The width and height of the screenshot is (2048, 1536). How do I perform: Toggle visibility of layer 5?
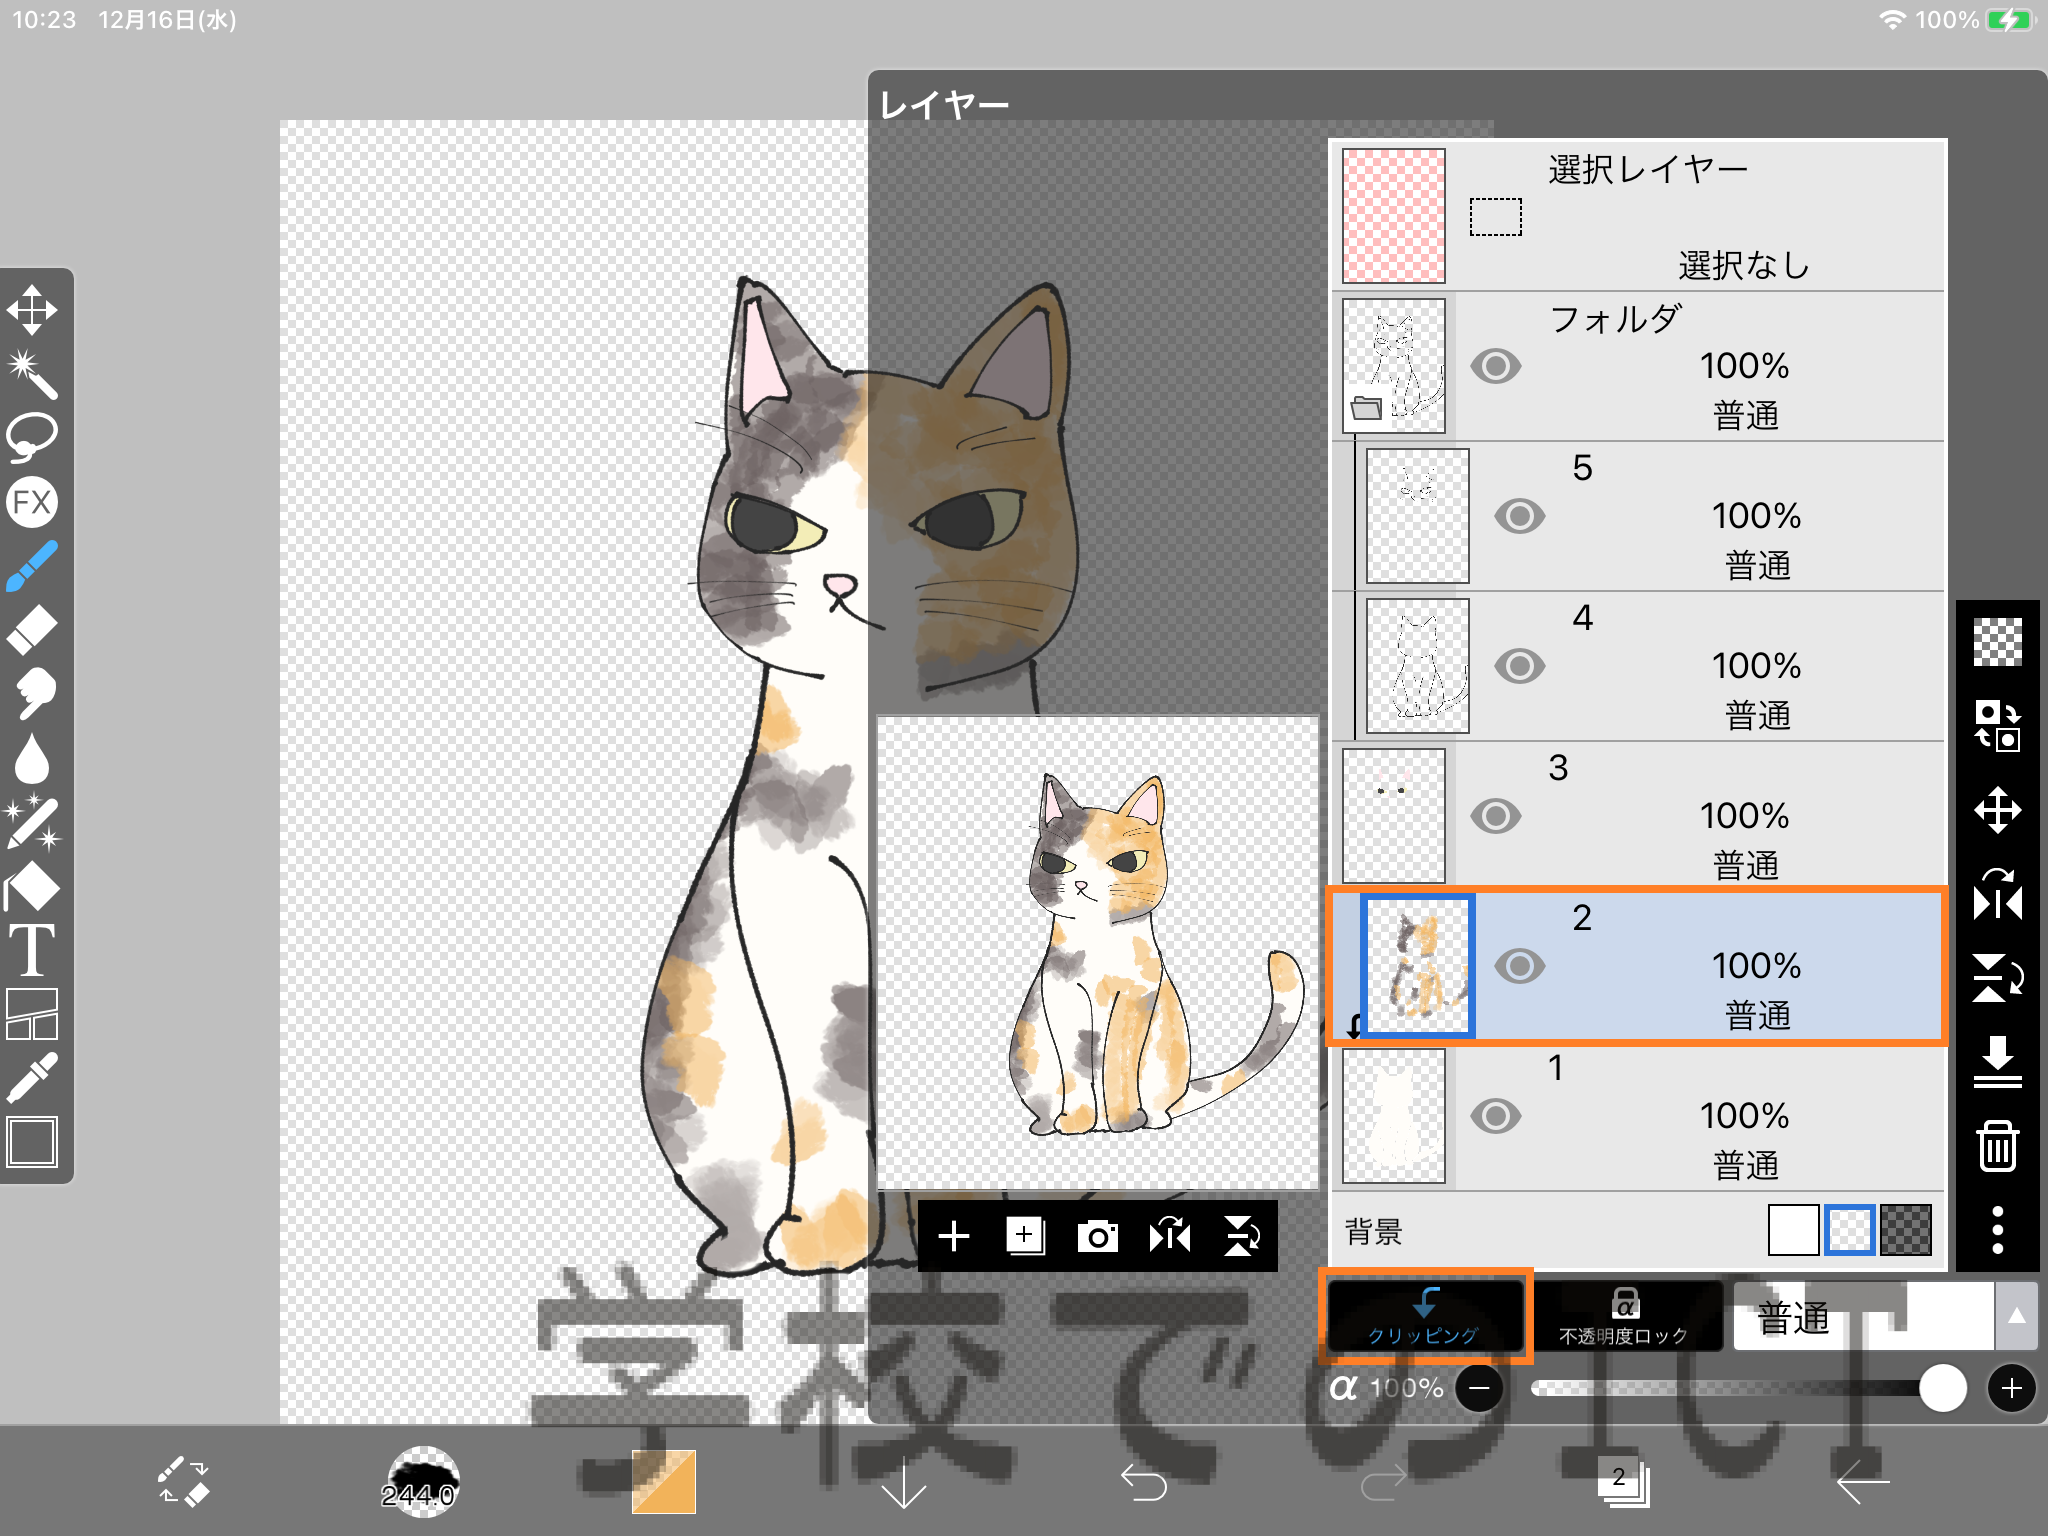1520,516
